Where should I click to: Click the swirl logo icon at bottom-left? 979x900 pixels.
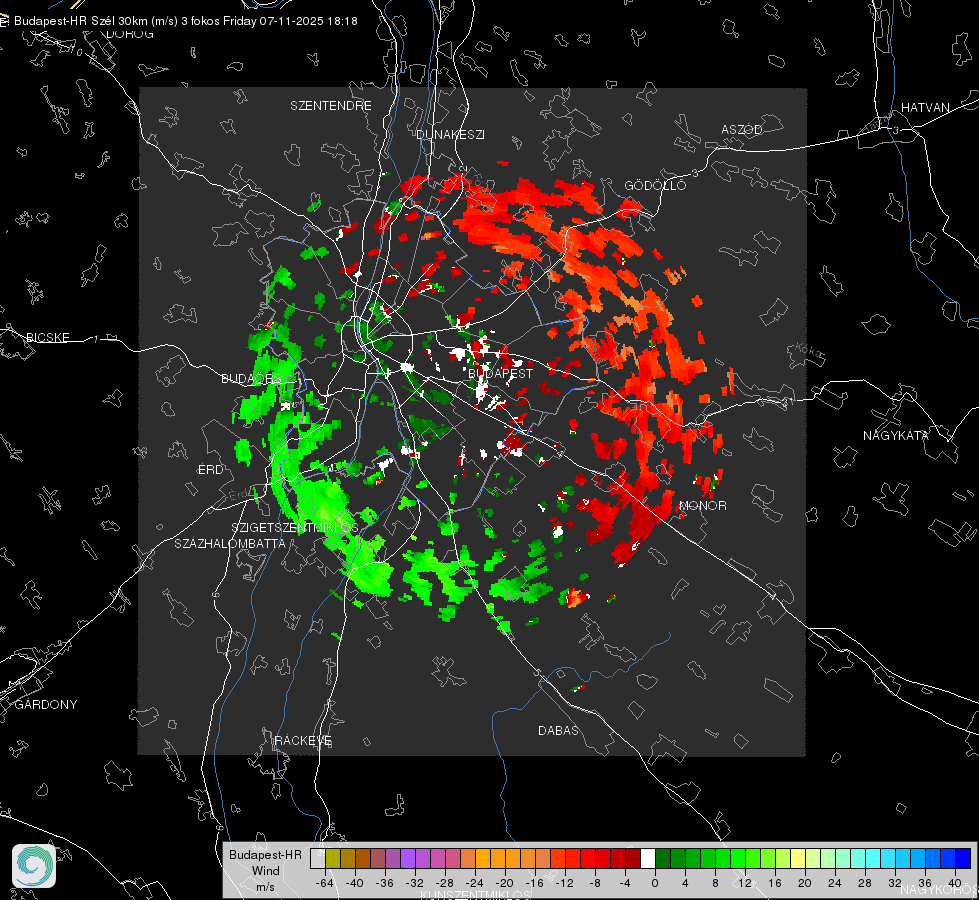click(34, 866)
